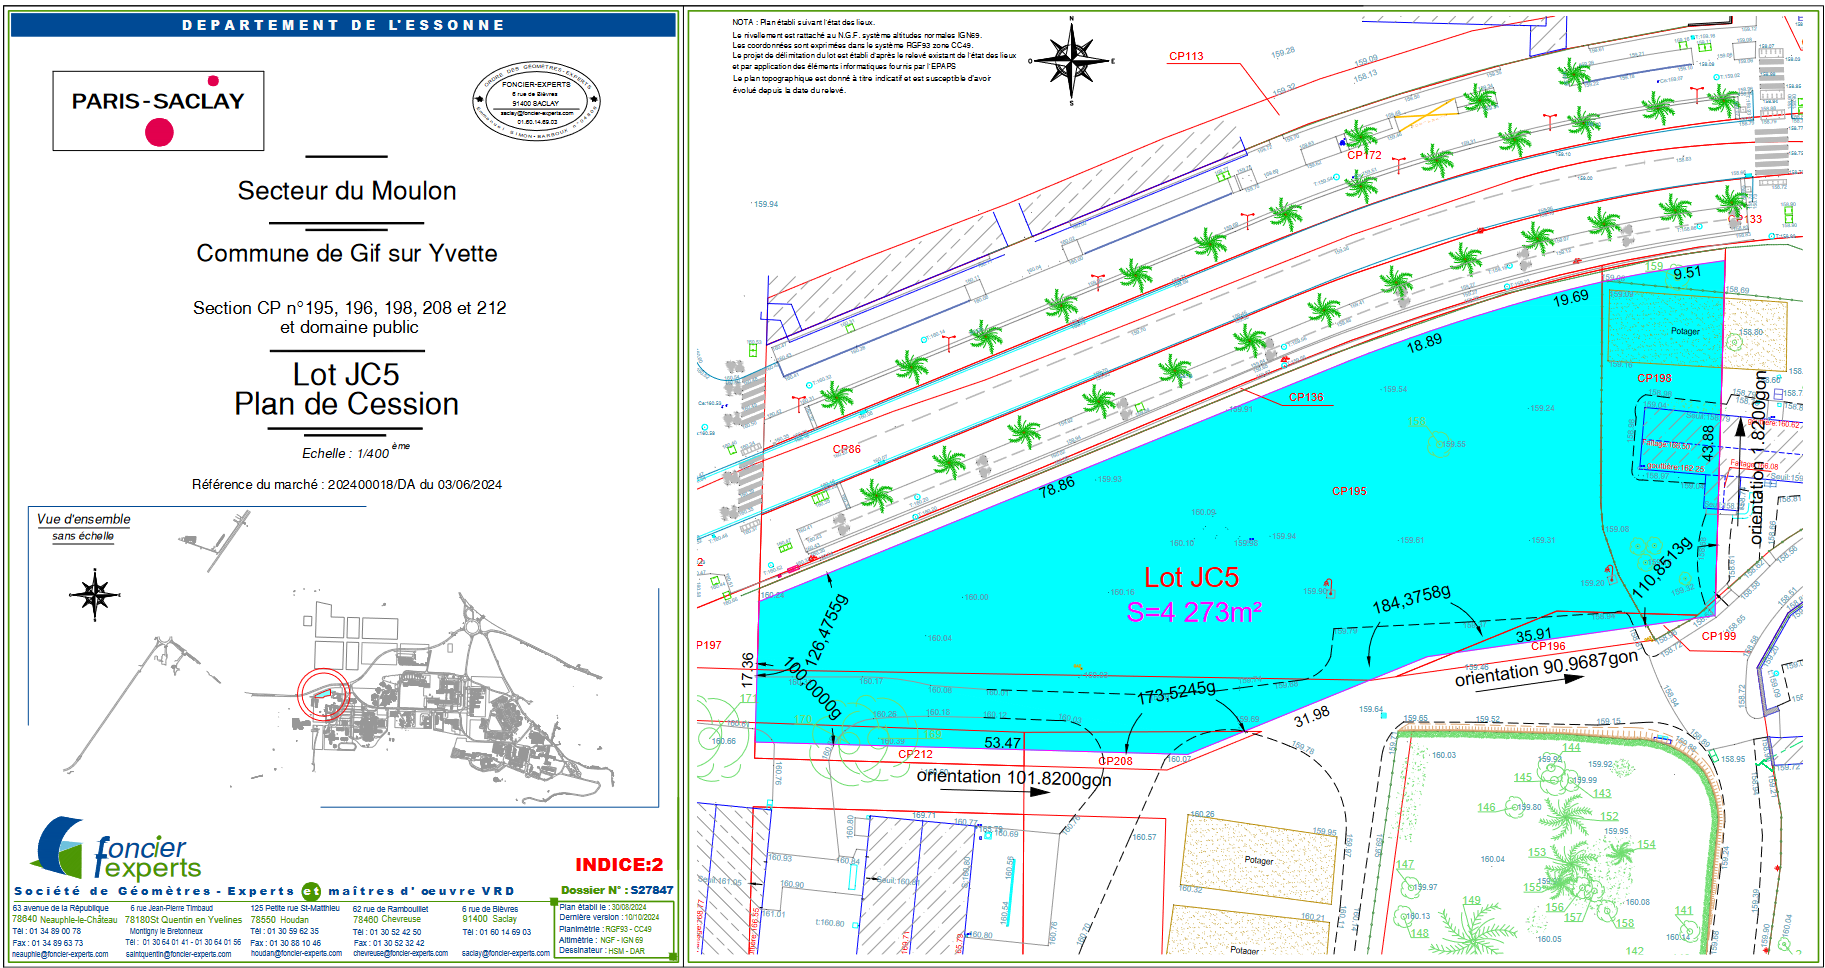Select 'orientation 101.8200gon' annotation
Screen dimensions: 1825x968
[1014, 777]
